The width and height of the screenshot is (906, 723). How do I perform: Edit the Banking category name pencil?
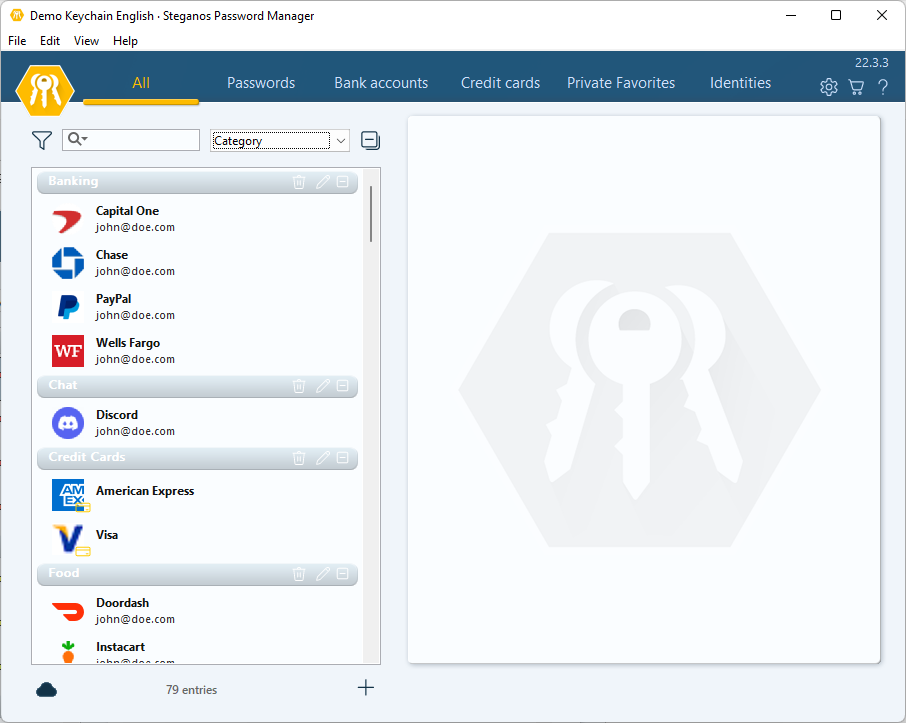(322, 182)
